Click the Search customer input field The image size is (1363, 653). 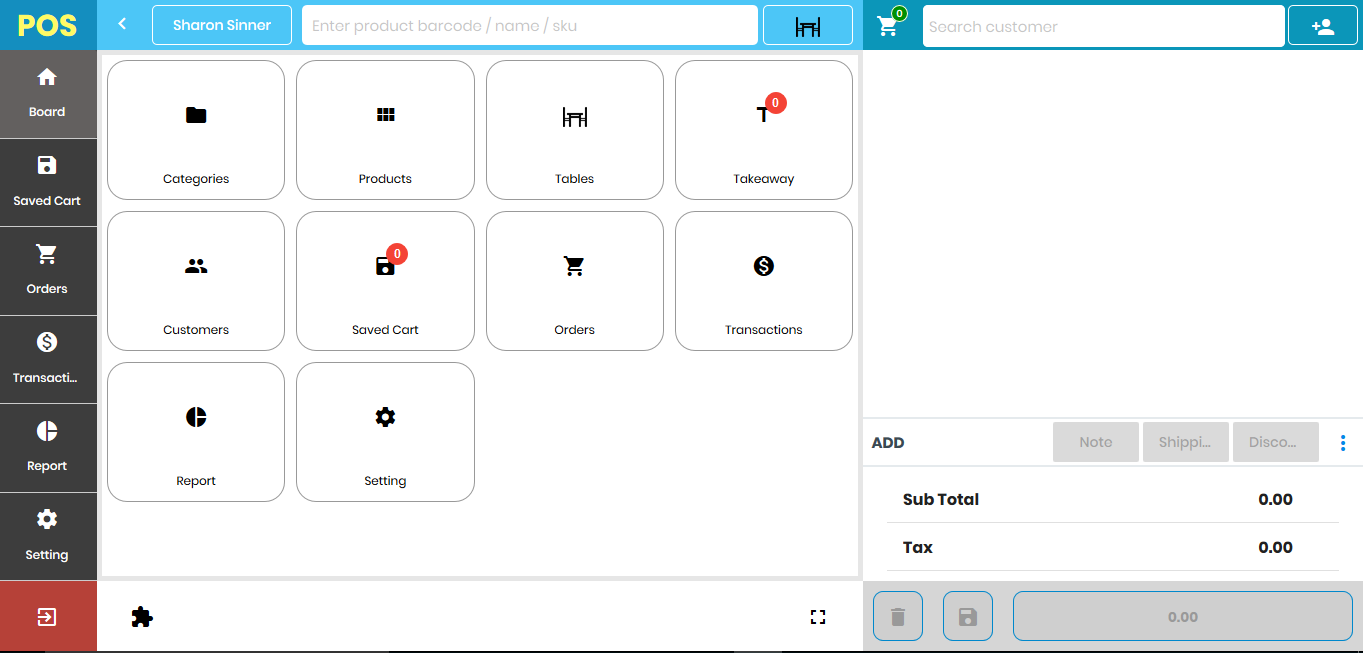(x=1102, y=27)
